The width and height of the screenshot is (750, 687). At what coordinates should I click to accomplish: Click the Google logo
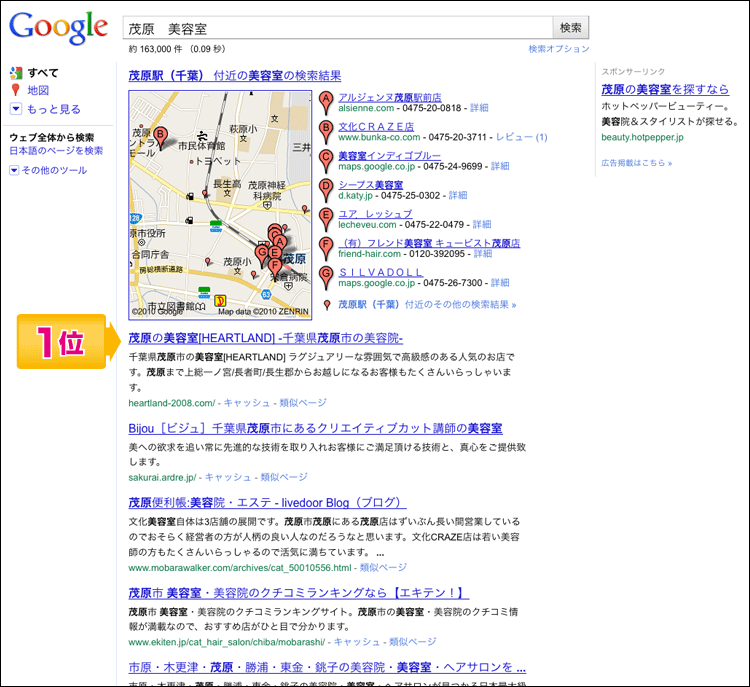(x=58, y=27)
